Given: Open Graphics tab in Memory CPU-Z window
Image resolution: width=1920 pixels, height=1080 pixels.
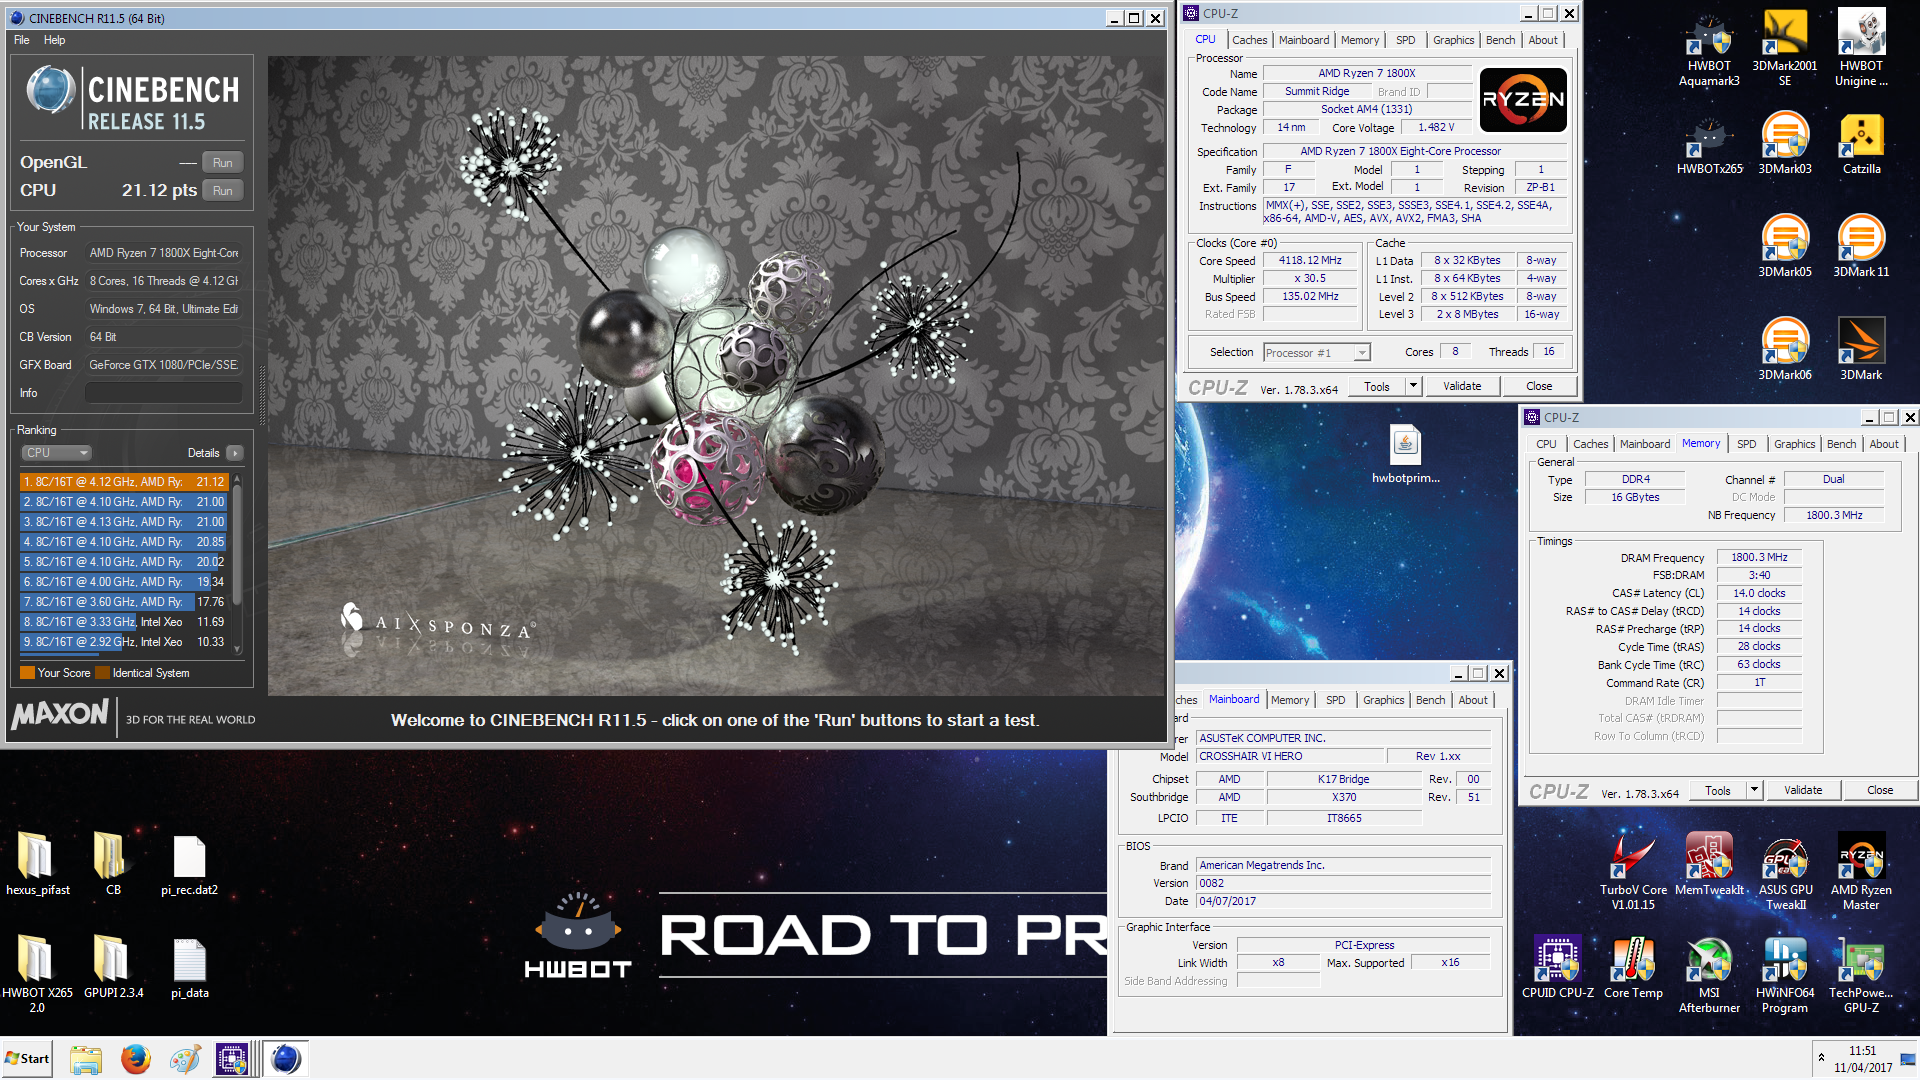Looking at the screenshot, I should (1794, 444).
